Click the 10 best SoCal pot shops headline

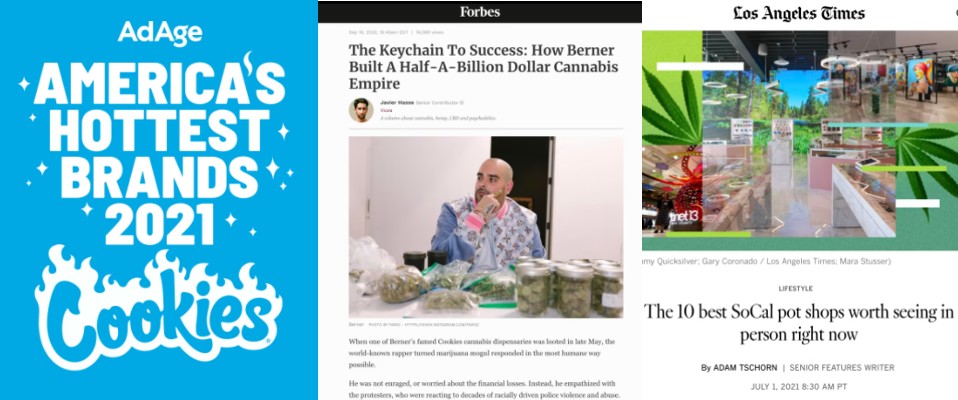click(799, 323)
